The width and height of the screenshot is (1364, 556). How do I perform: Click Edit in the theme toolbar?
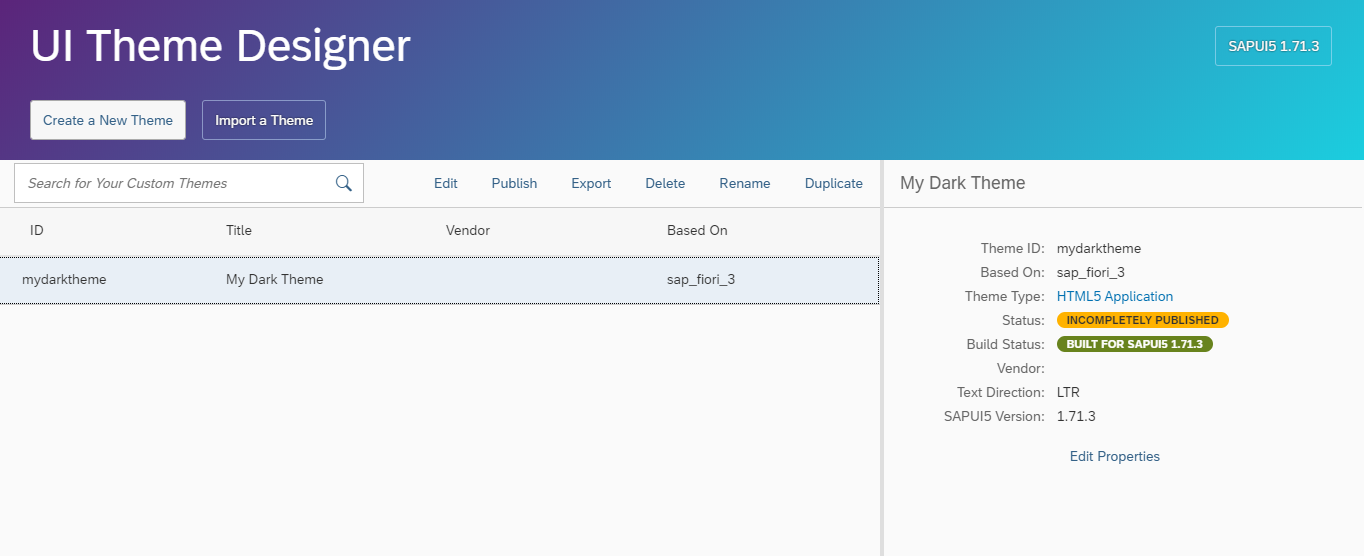click(x=445, y=183)
